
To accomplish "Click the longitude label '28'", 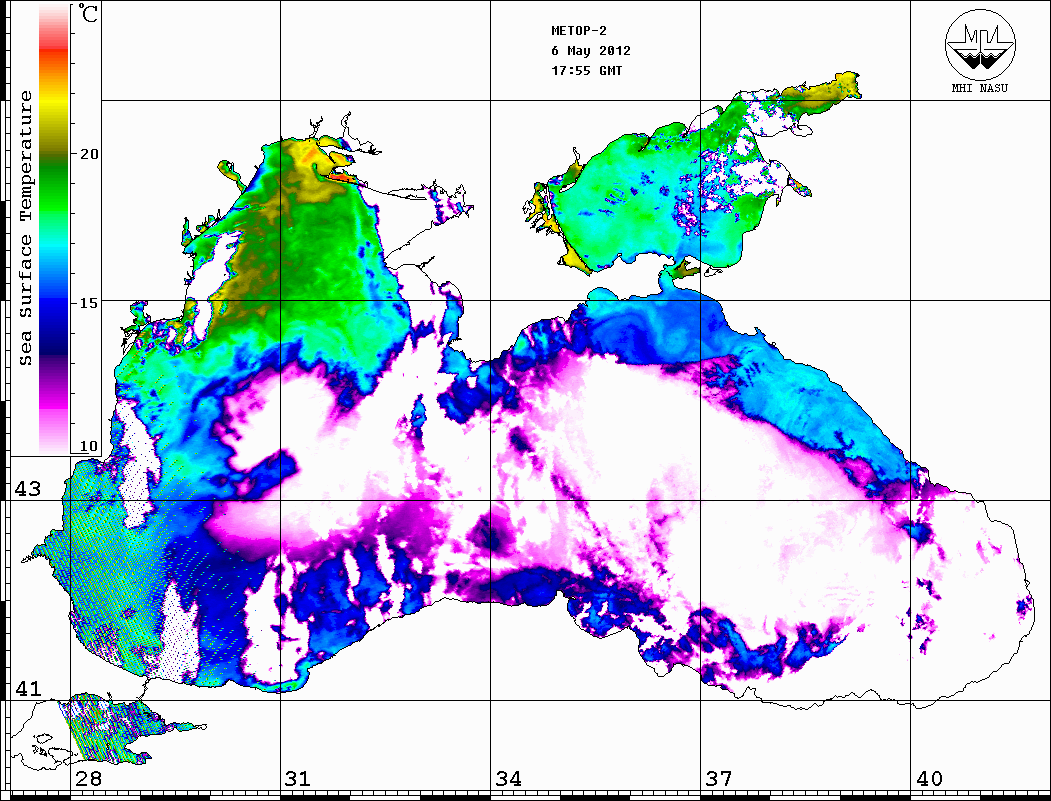I will [88, 778].
